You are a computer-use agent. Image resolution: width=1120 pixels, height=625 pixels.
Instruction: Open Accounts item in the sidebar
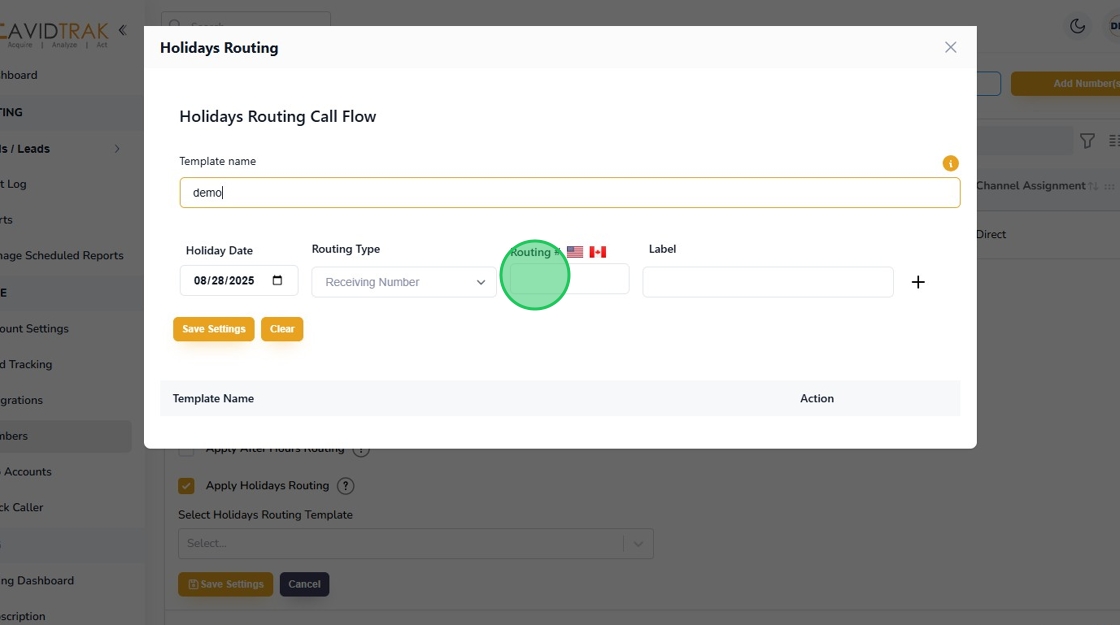pos(26,471)
